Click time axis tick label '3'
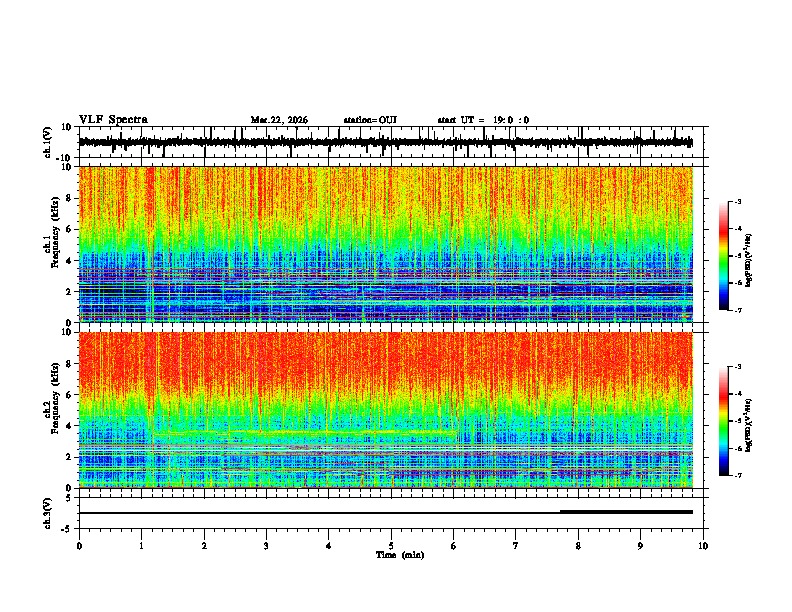 (x=266, y=546)
